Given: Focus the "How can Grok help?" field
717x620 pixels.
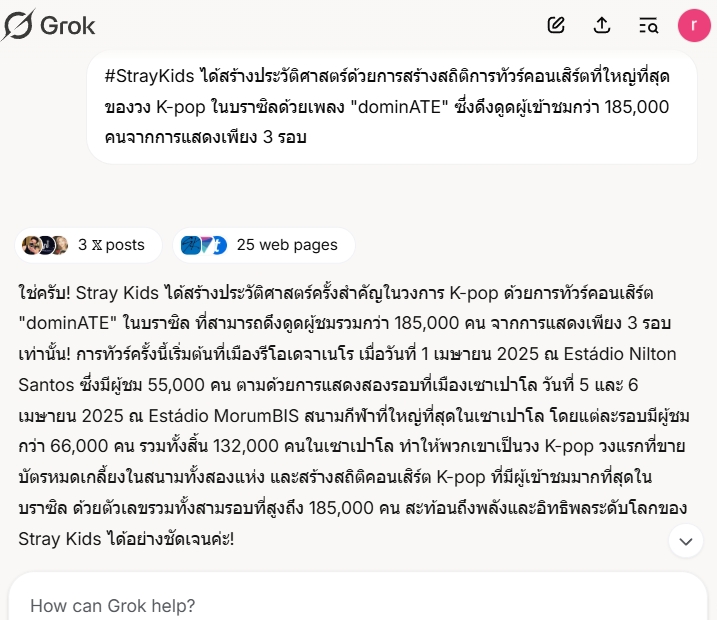Looking at the screenshot, I should coord(358,605).
